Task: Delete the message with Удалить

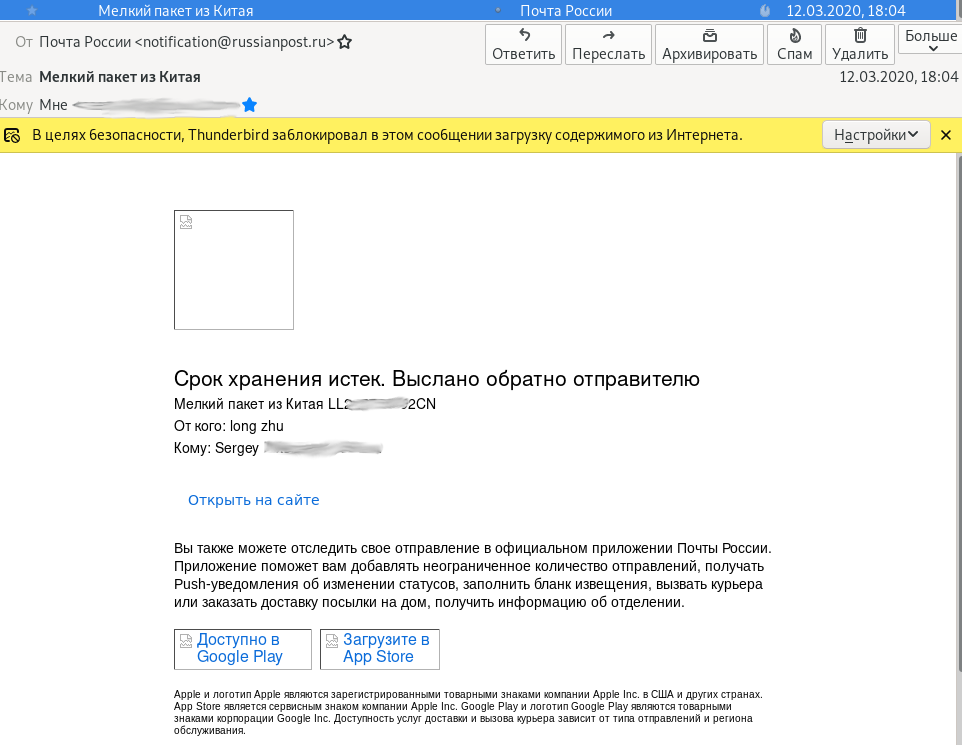Action: (860, 44)
